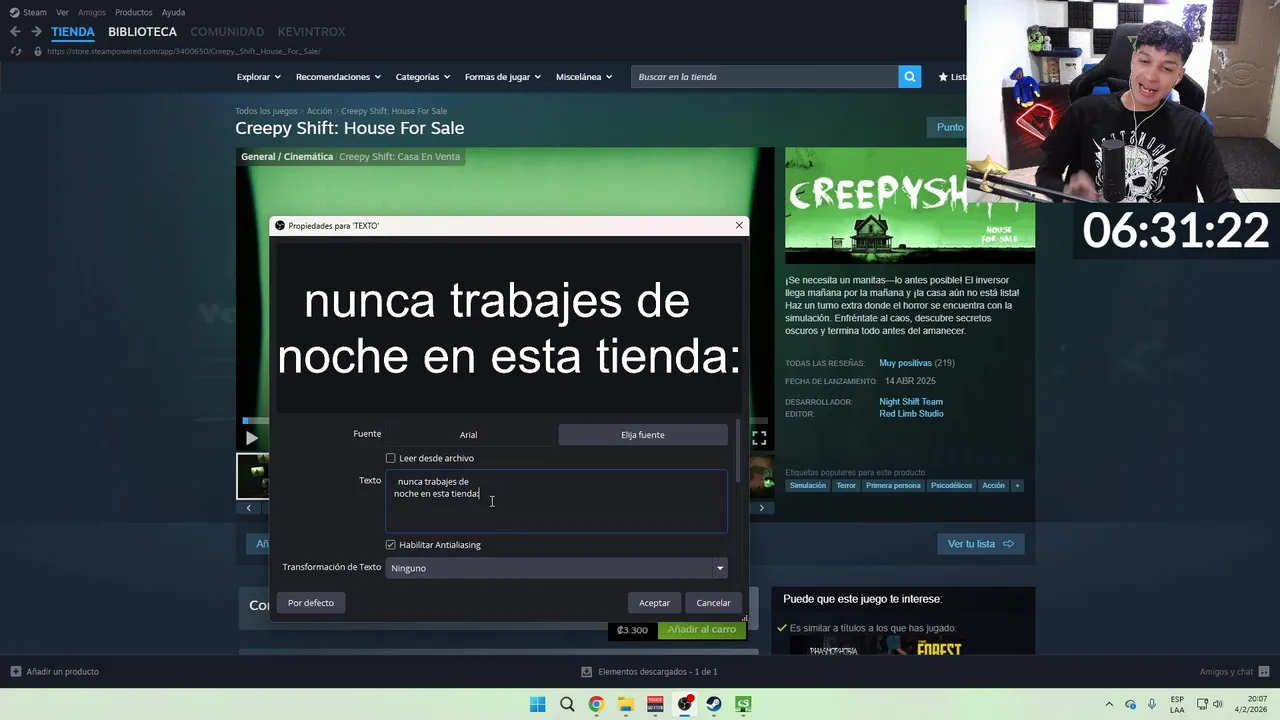
Task: Click the properties dialog vertical scrollbar
Action: (x=739, y=450)
